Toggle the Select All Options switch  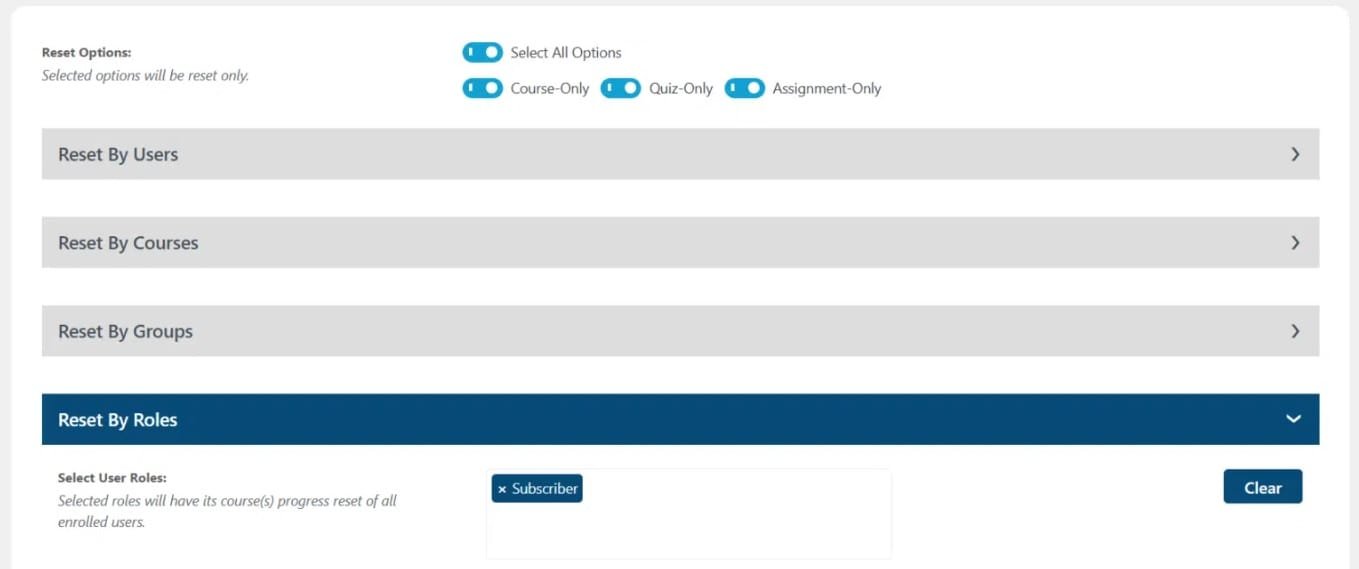click(482, 52)
